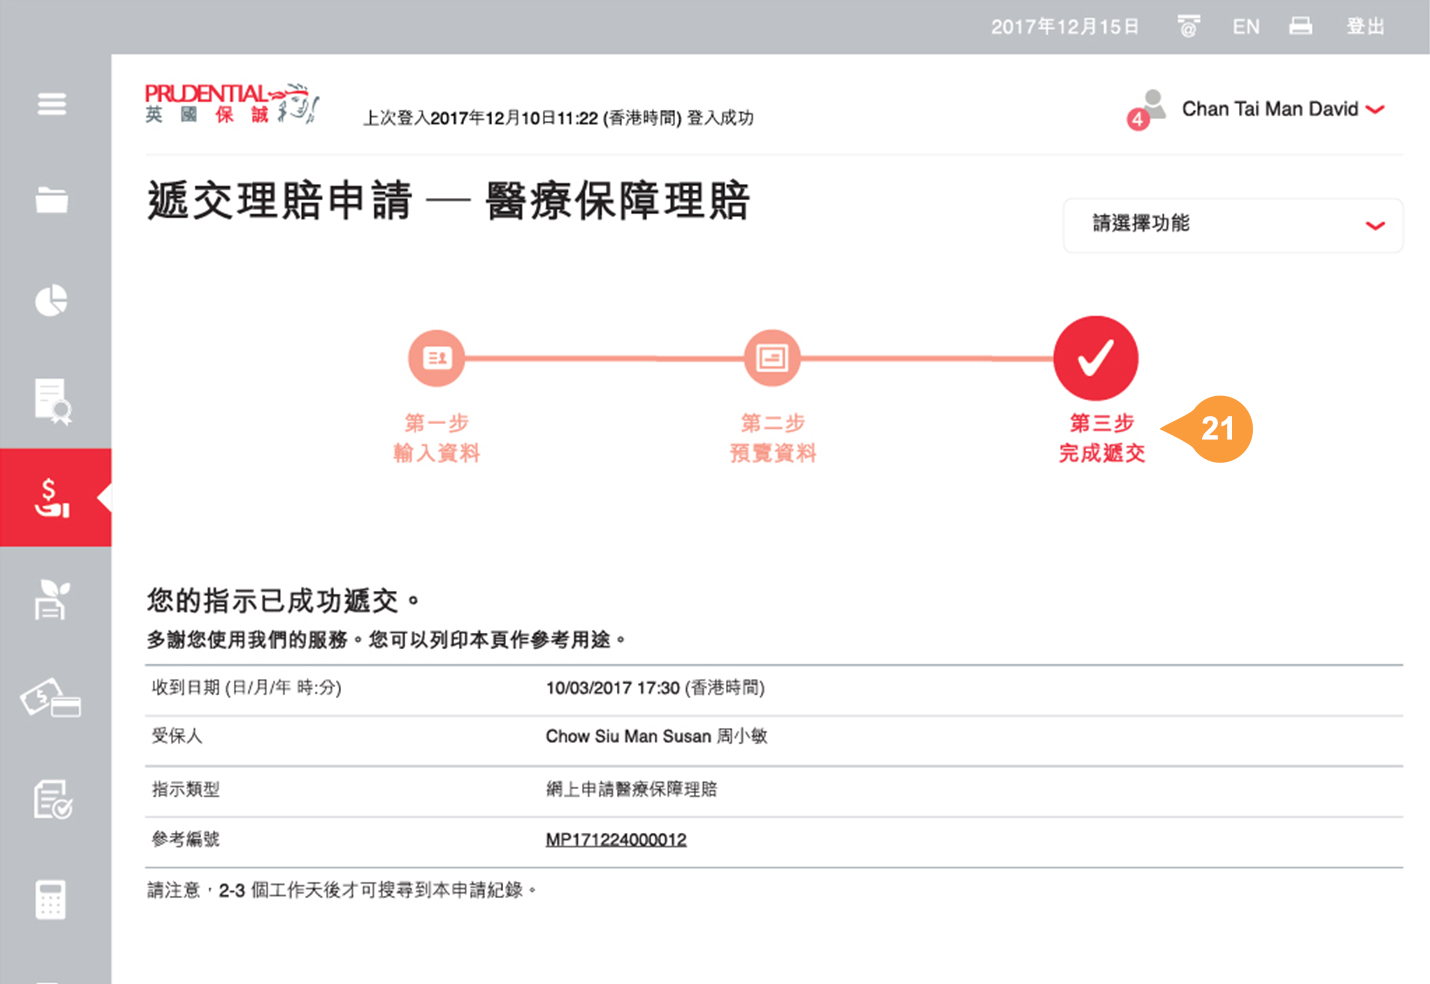
Task: Open the hamburger menu in sidebar
Action: tap(52, 104)
